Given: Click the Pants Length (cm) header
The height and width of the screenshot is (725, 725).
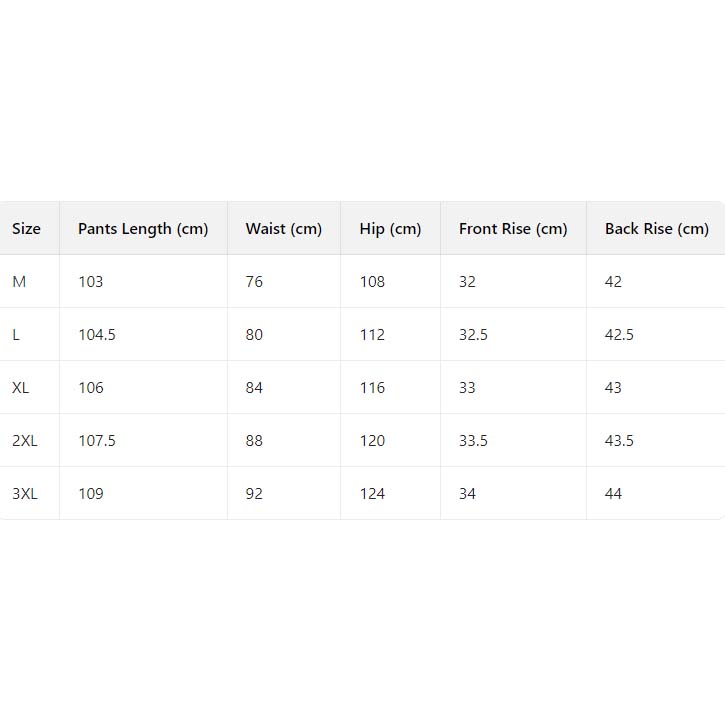Looking at the screenshot, I should point(143,229).
